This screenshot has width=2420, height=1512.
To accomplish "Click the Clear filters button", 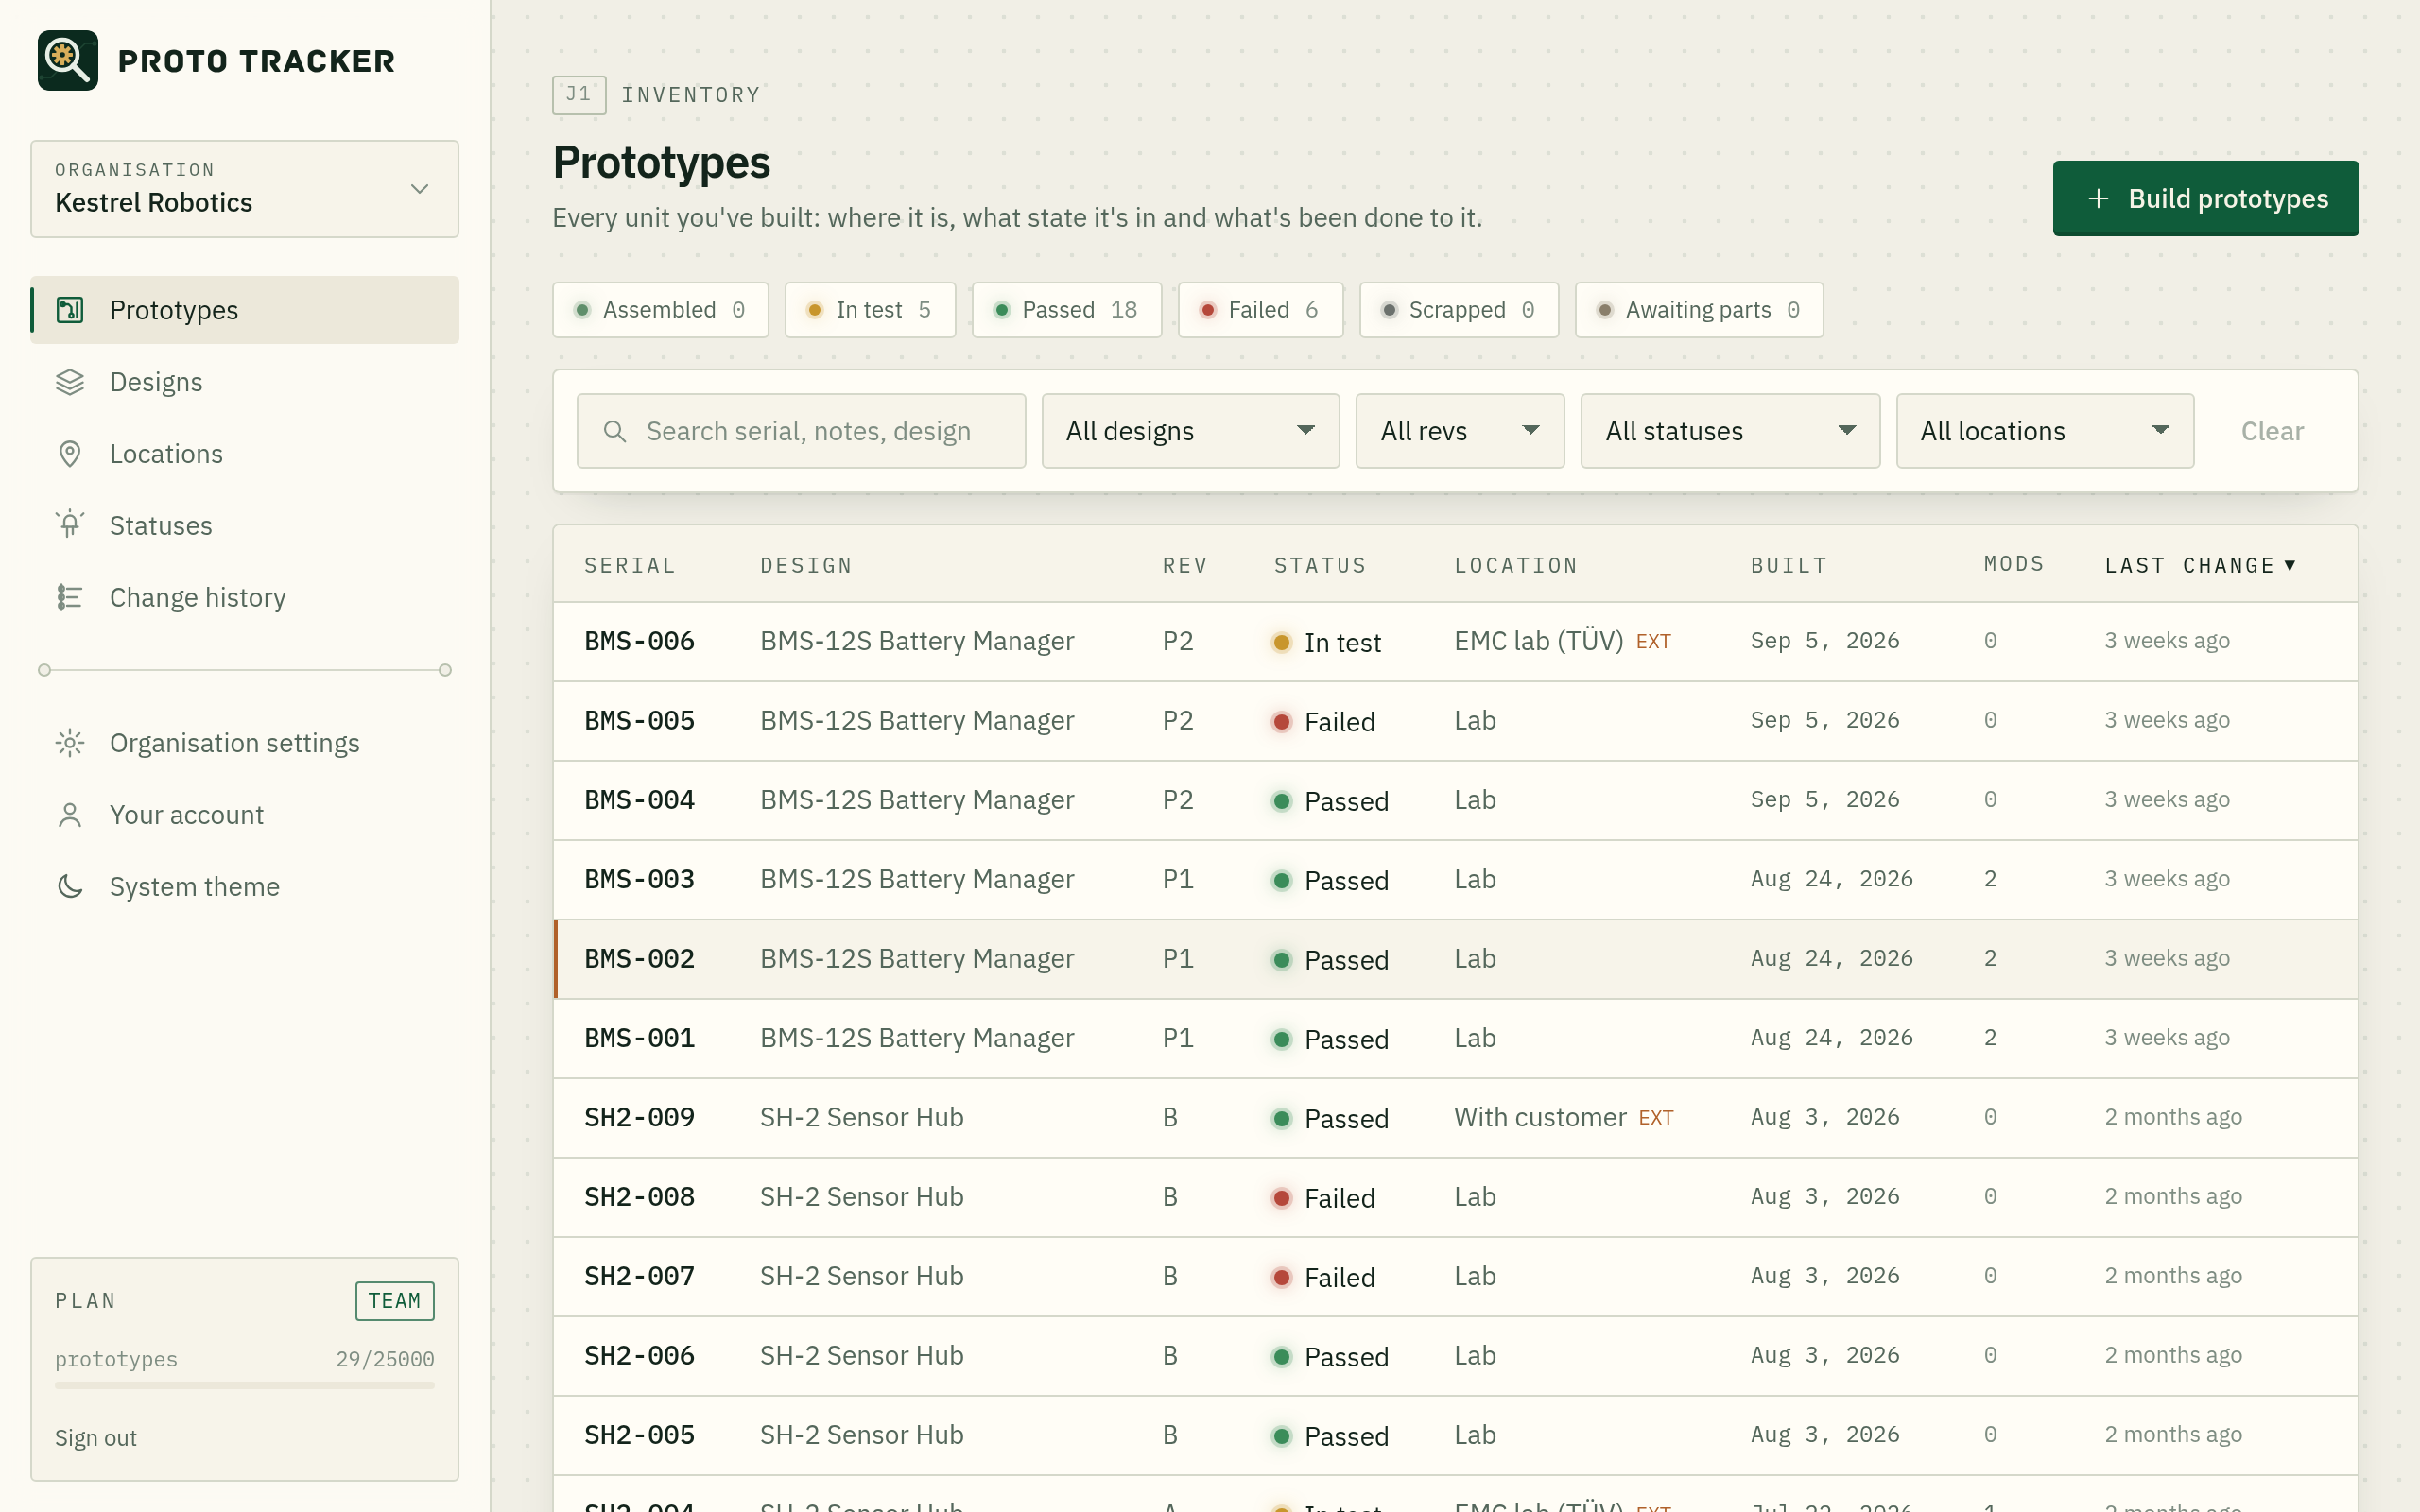I will (x=2272, y=431).
